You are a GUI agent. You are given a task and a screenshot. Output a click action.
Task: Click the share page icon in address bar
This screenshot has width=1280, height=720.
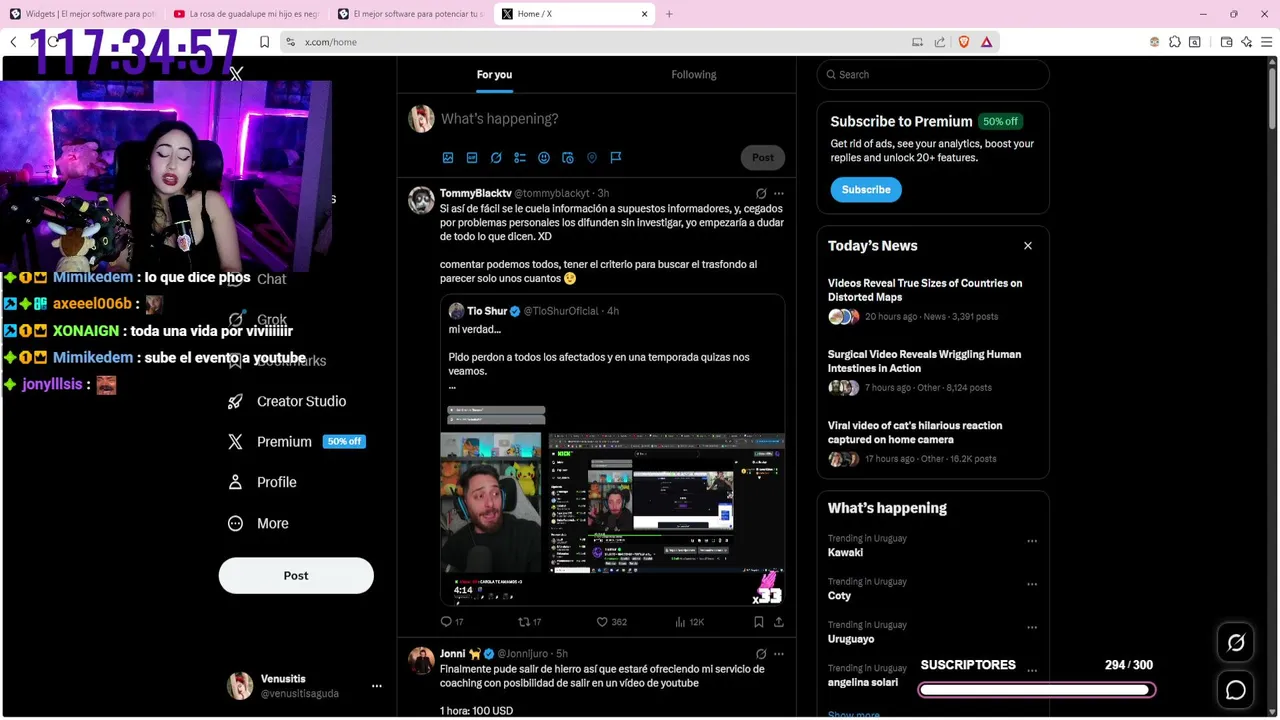(x=940, y=42)
